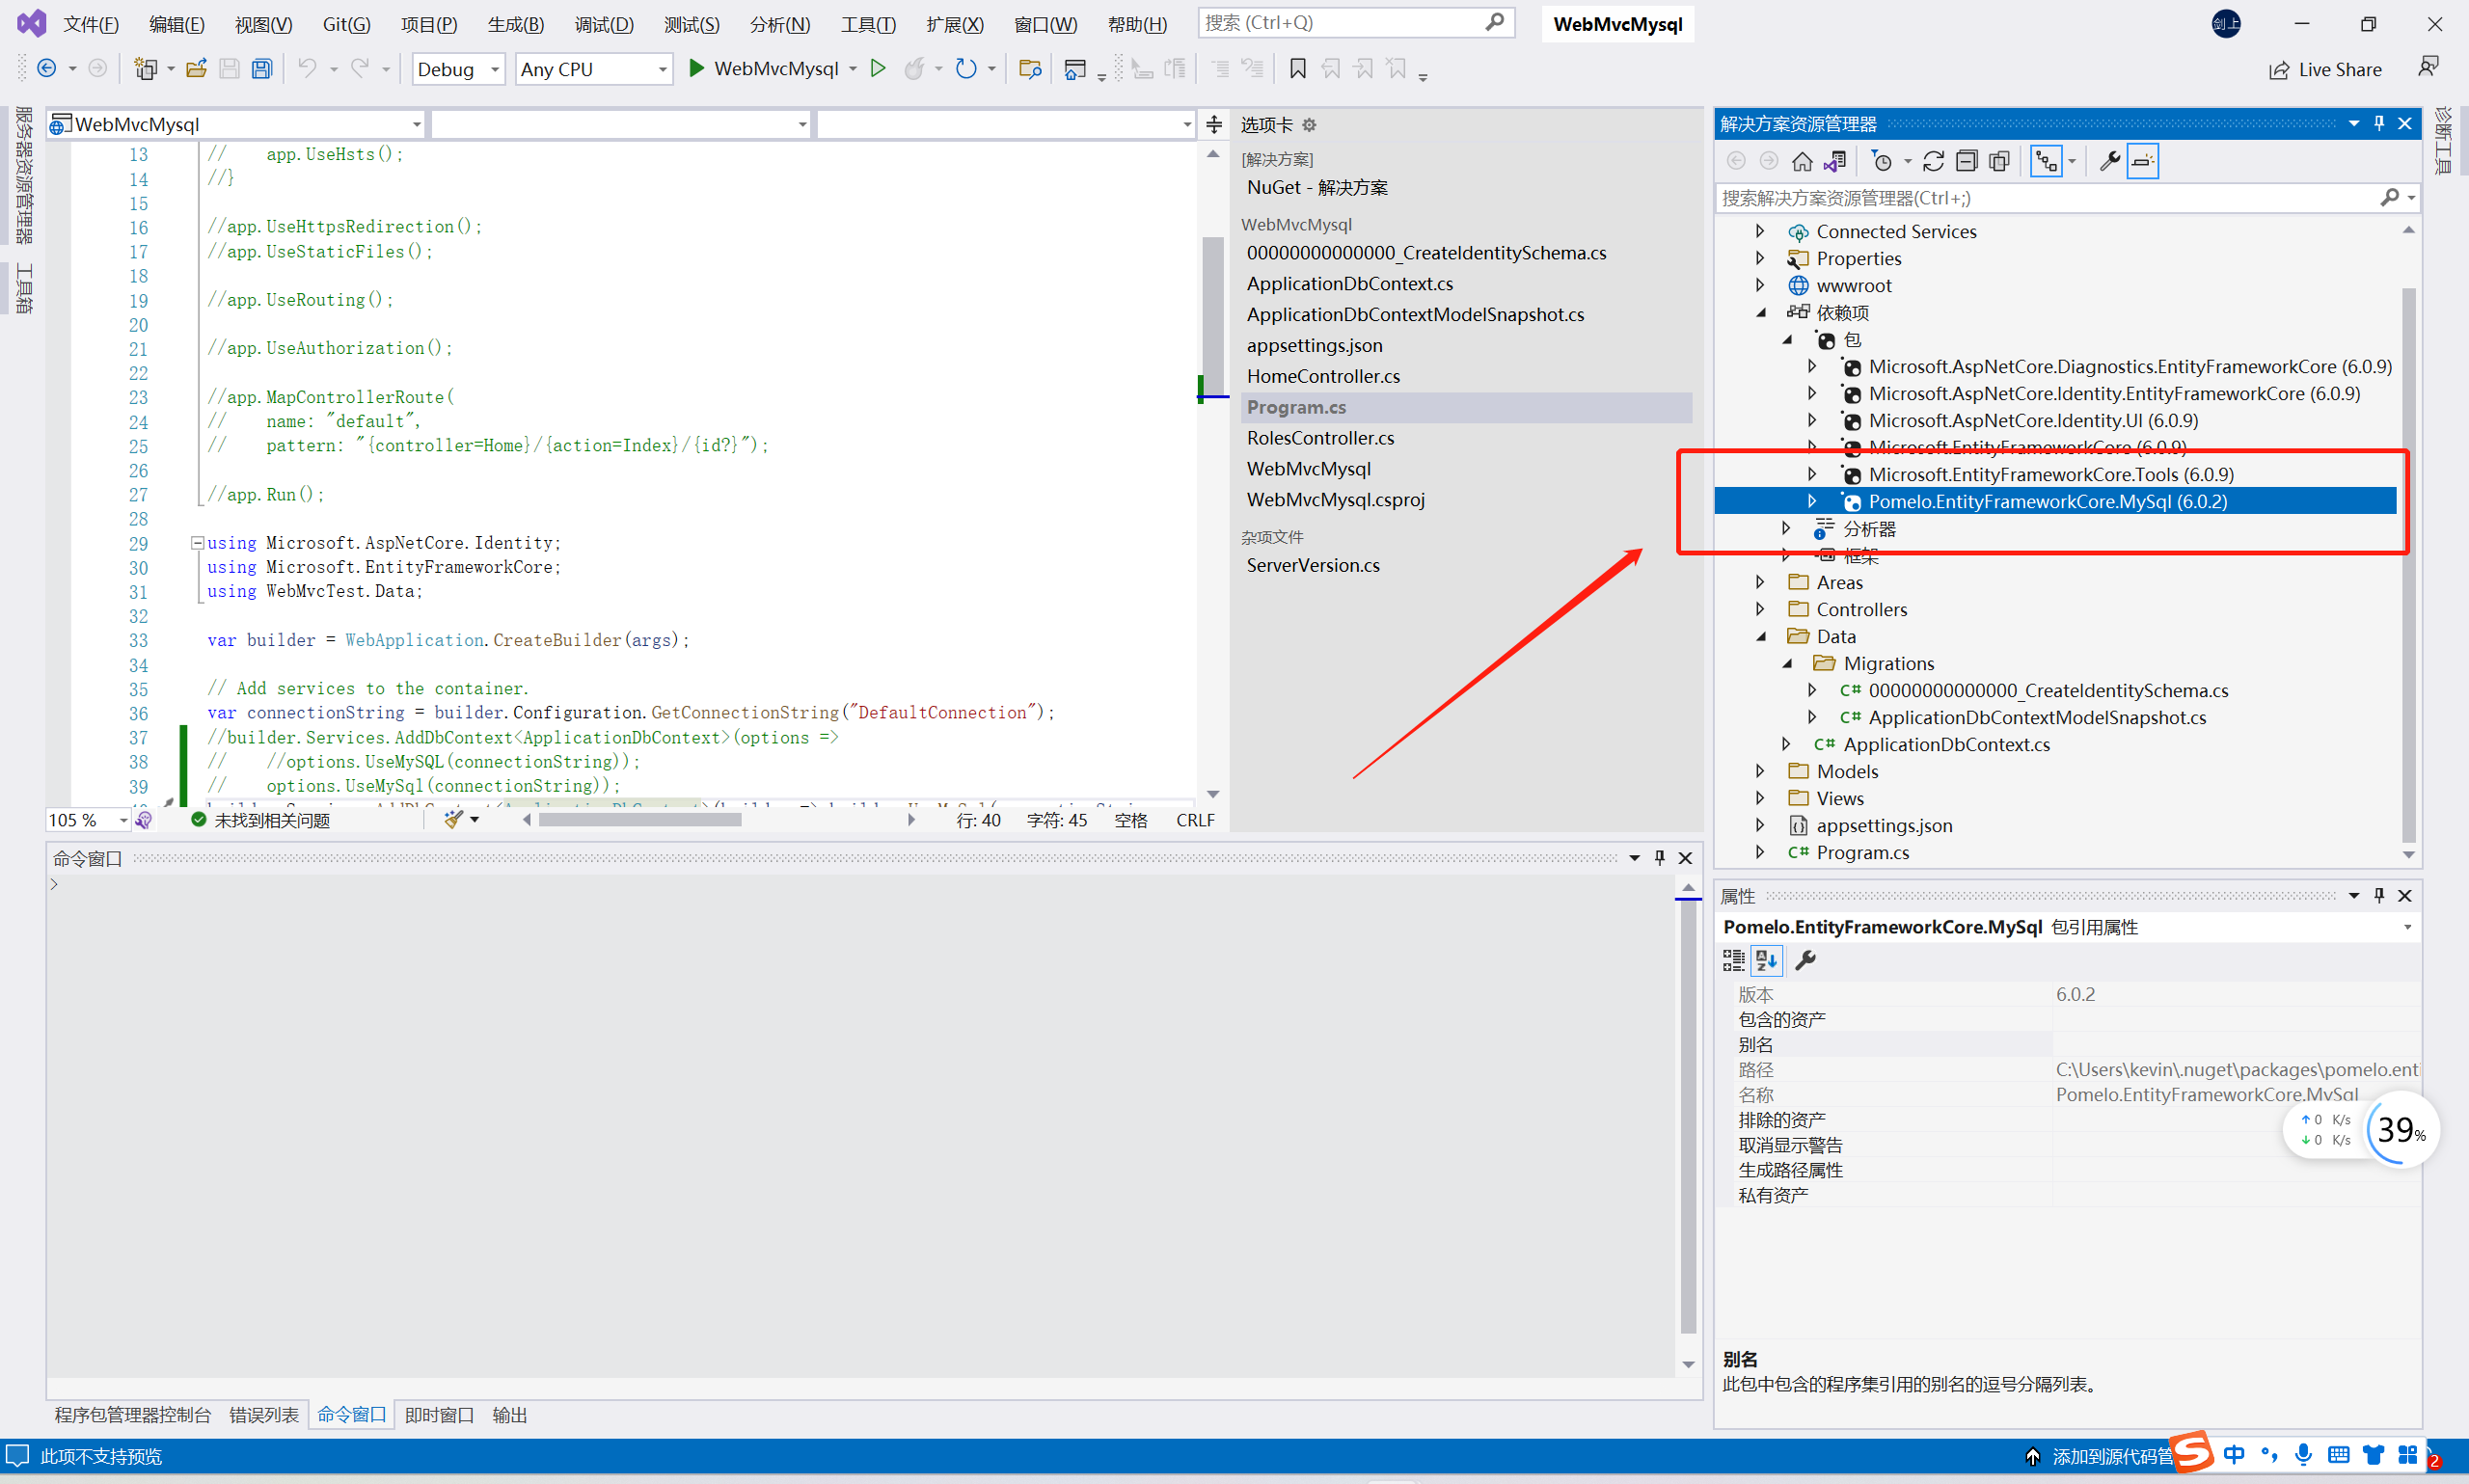Screen dimensions: 2469x1484
Task: Toggle alphabetical sort in the Properties panel
Action: click(x=1766, y=960)
